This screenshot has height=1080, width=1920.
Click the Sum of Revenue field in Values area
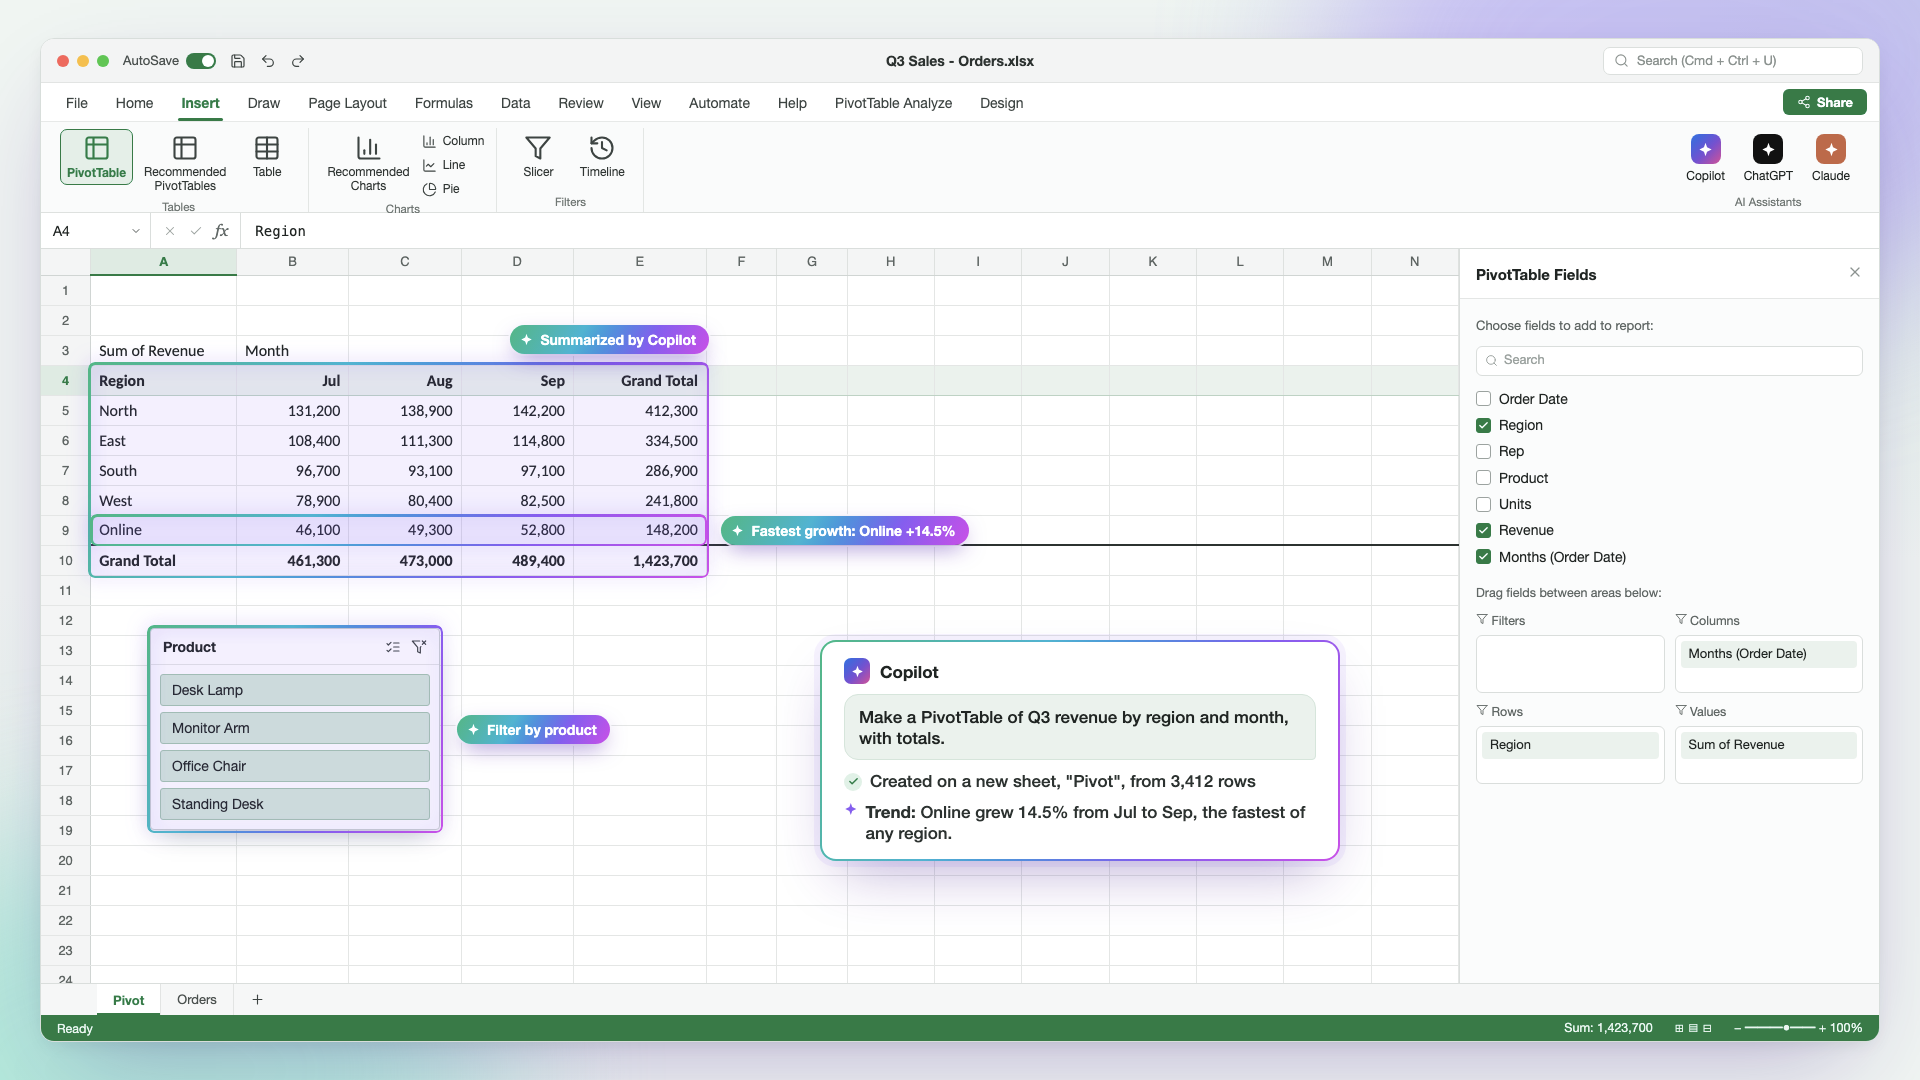coord(1768,745)
